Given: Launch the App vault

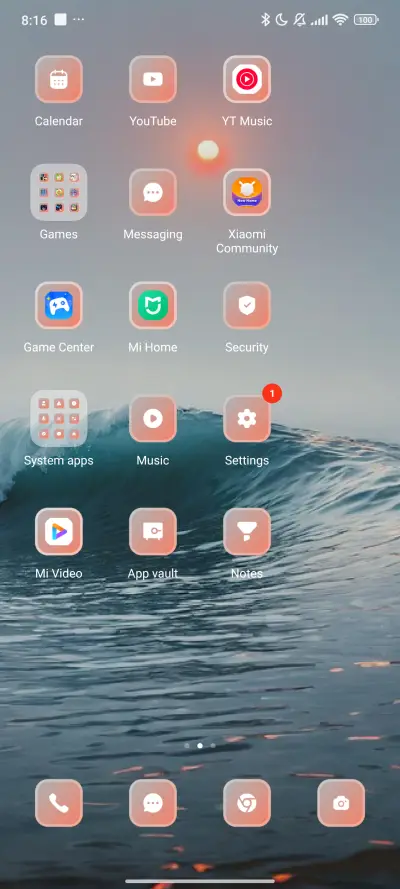Looking at the screenshot, I should coord(153,531).
